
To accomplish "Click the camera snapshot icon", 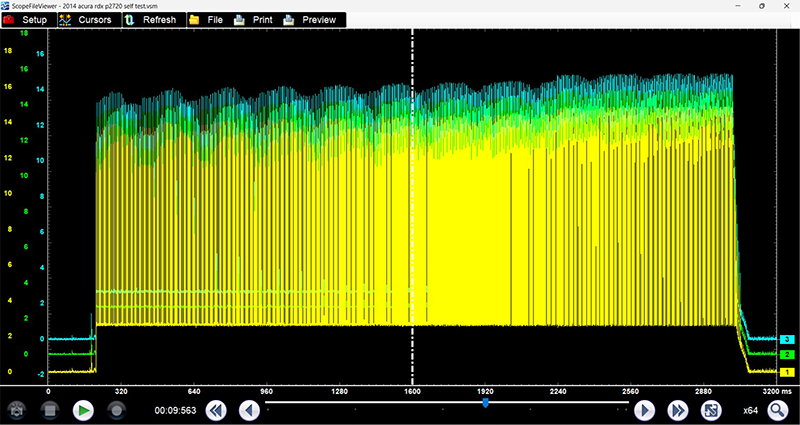I will coord(17,410).
